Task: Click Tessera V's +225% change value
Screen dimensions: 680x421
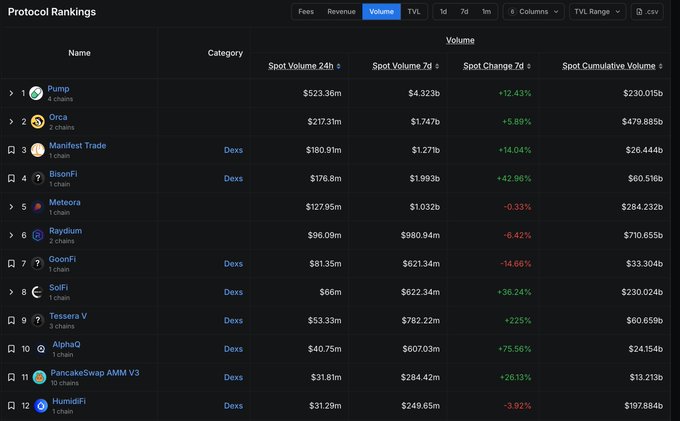Action: coord(518,320)
